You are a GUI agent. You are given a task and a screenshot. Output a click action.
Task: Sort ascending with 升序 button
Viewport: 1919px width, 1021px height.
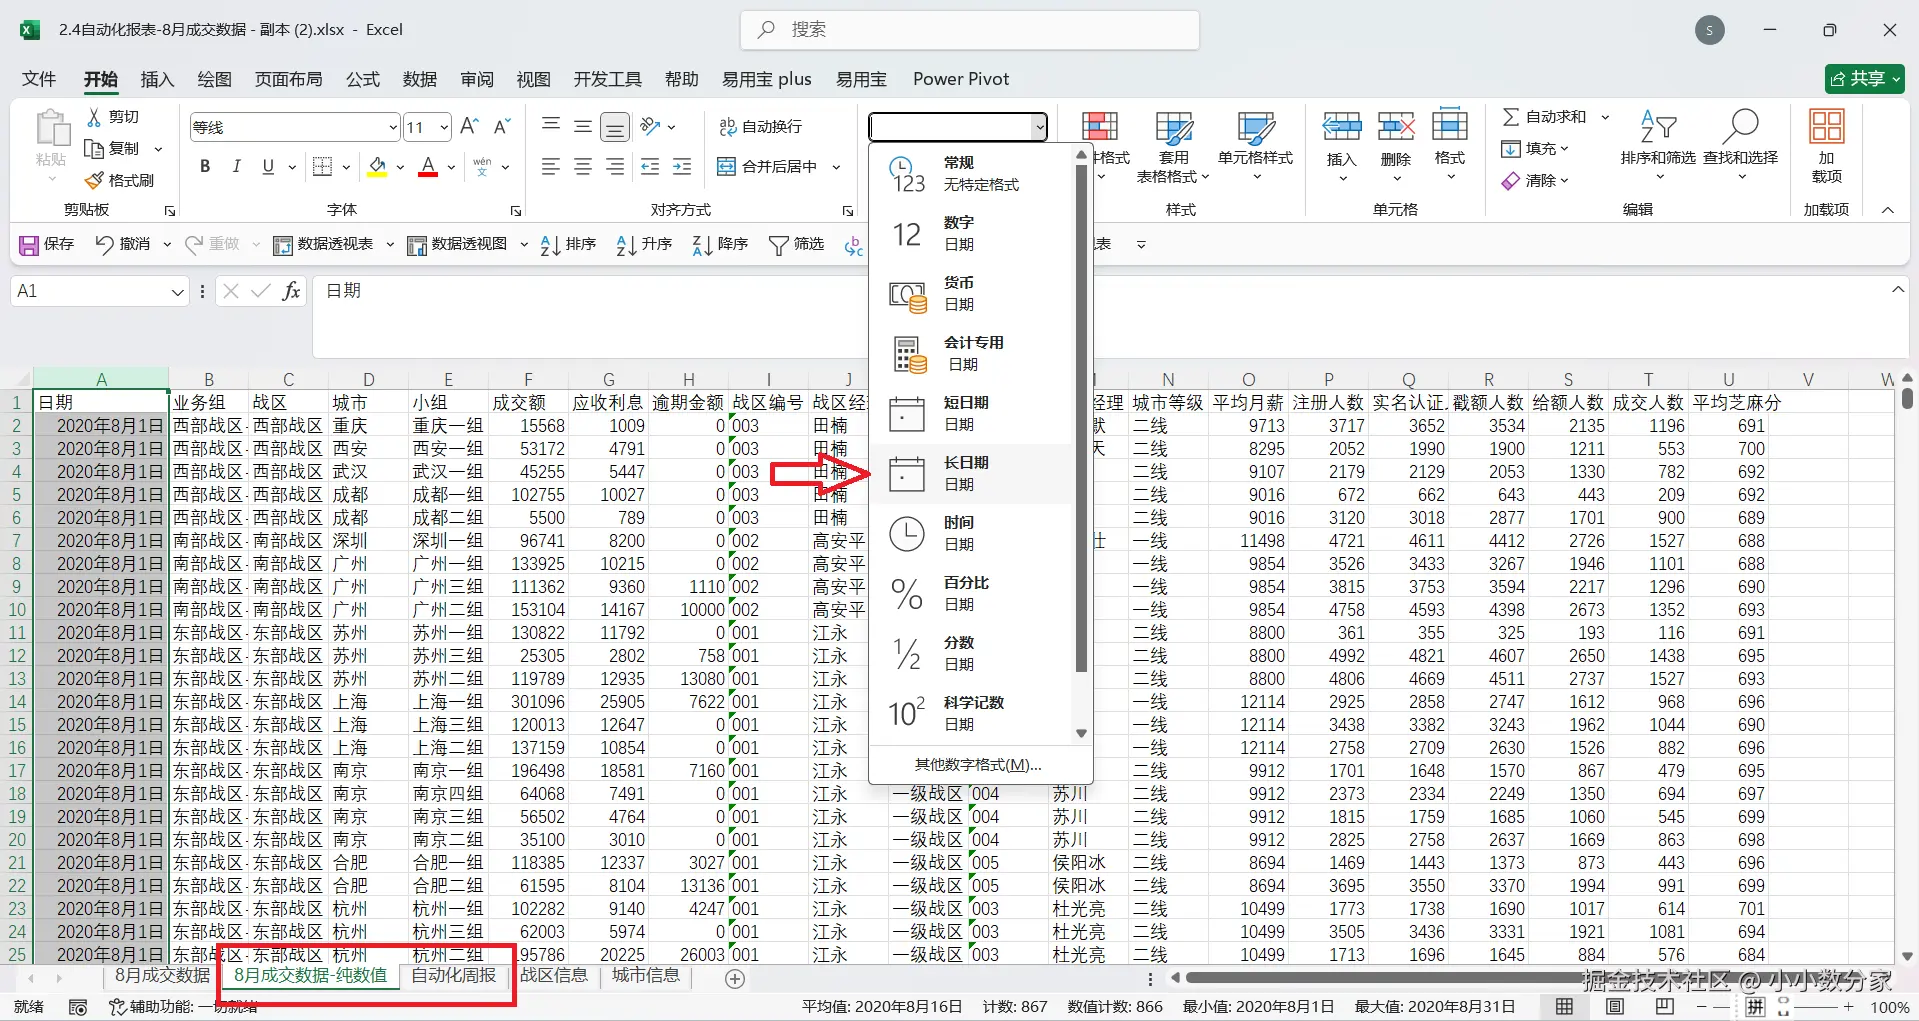point(645,245)
